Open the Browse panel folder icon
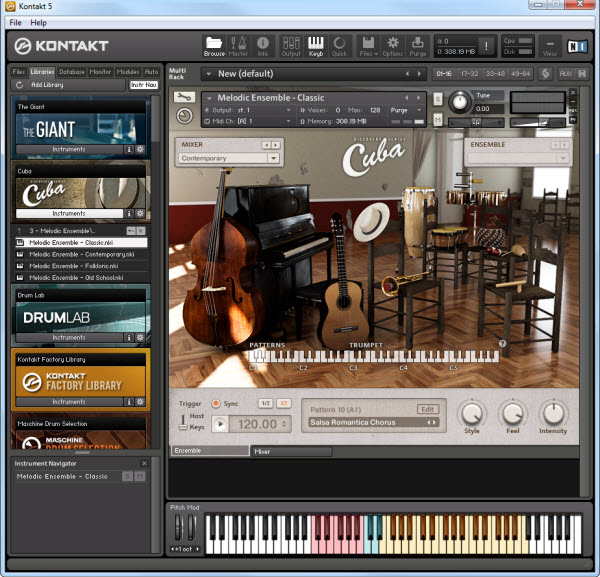 click(214, 46)
